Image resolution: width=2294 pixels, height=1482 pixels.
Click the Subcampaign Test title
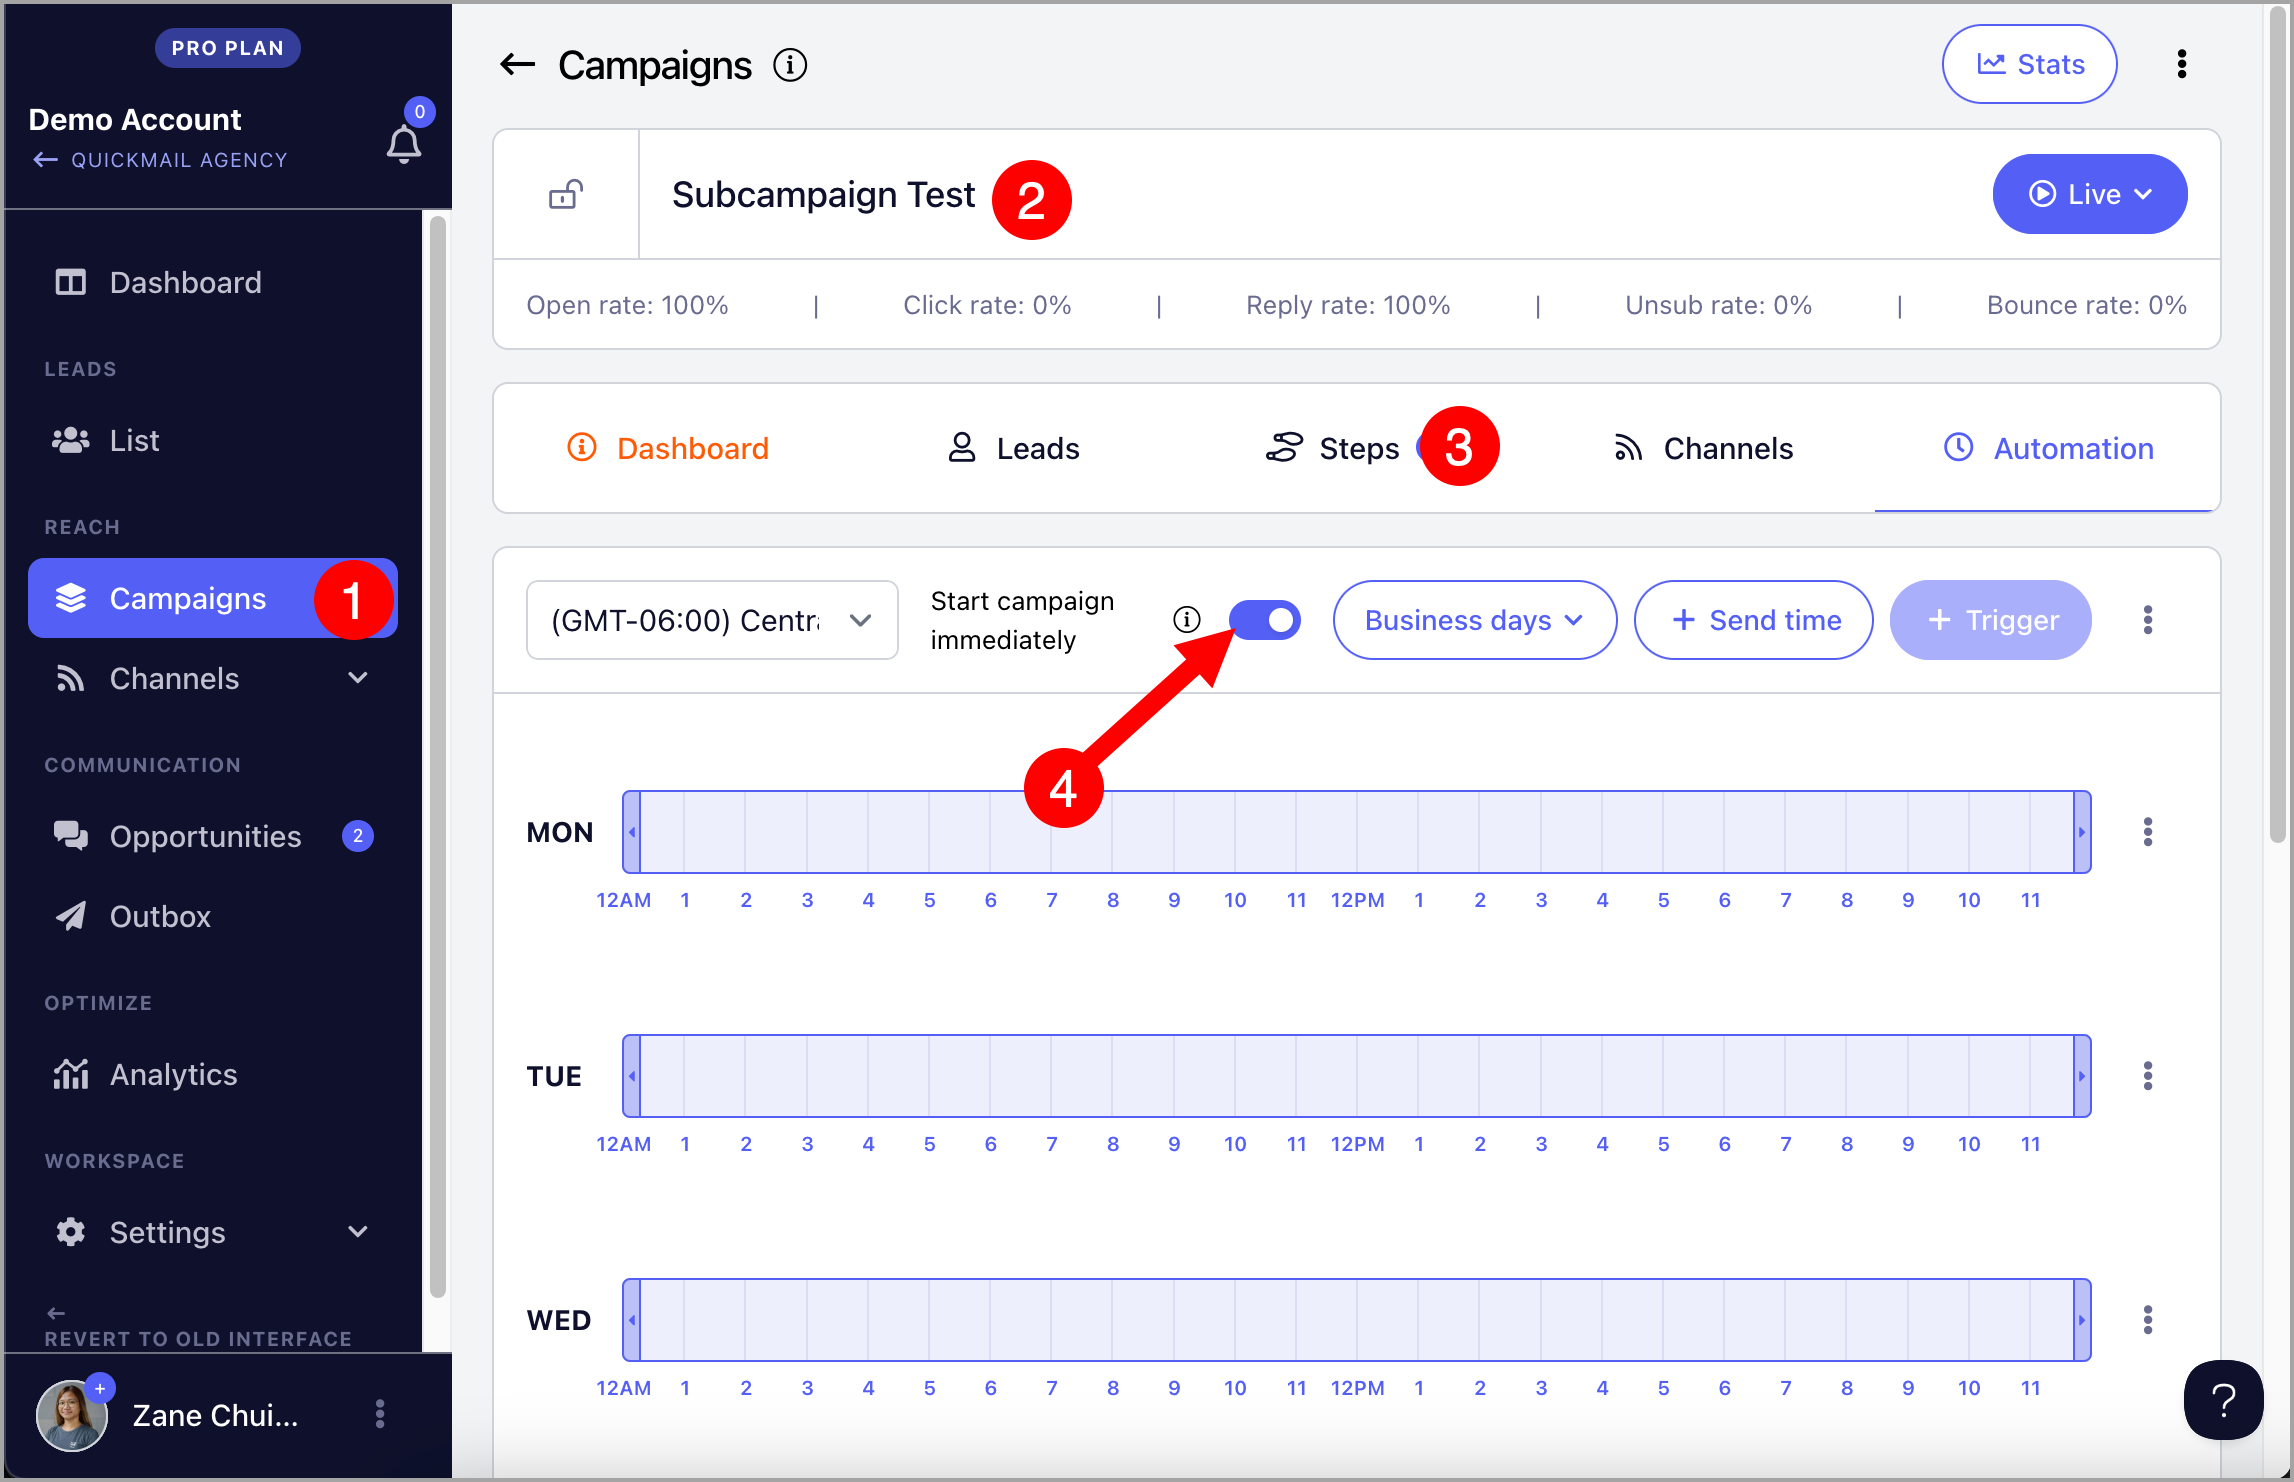point(823,194)
